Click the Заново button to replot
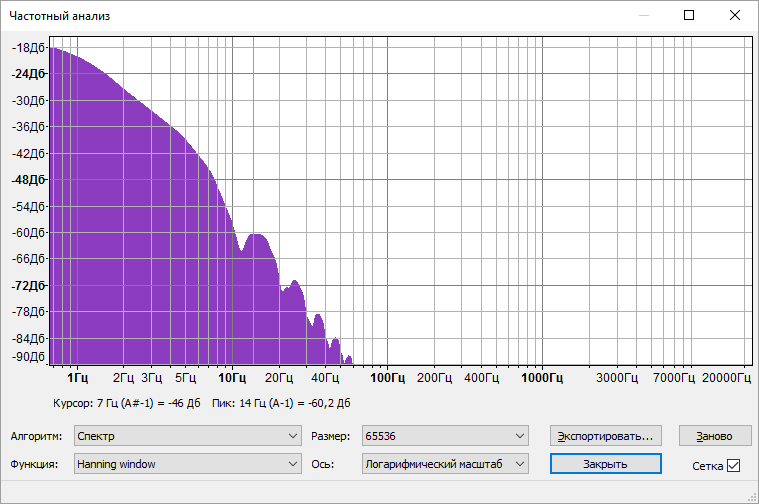The width and height of the screenshot is (759, 504). click(714, 436)
